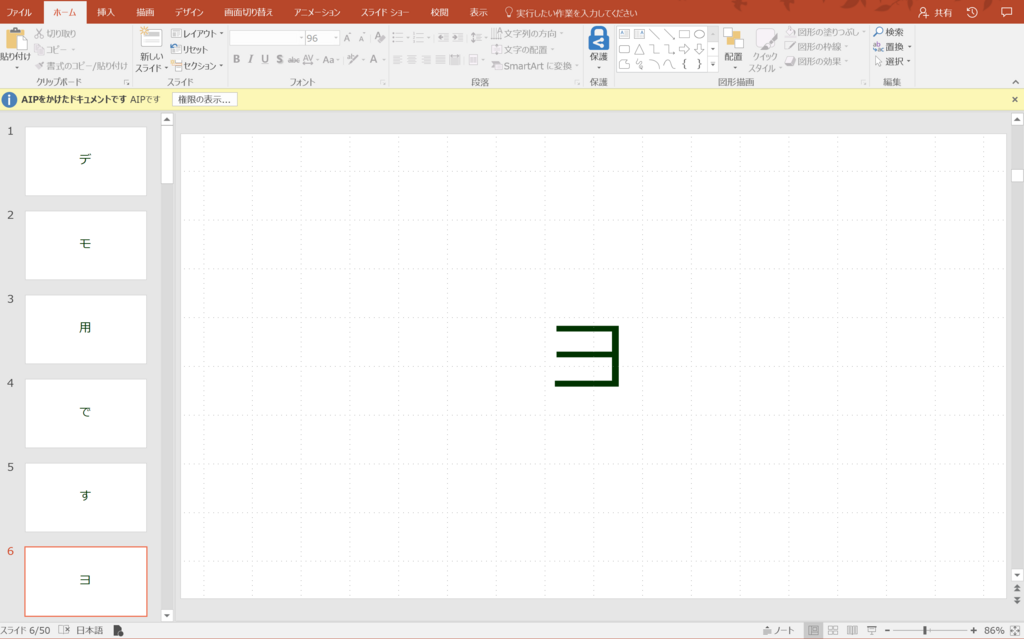The width and height of the screenshot is (1024, 639).
Task: Select the left brace shape in gallery
Action: click(x=684, y=64)
